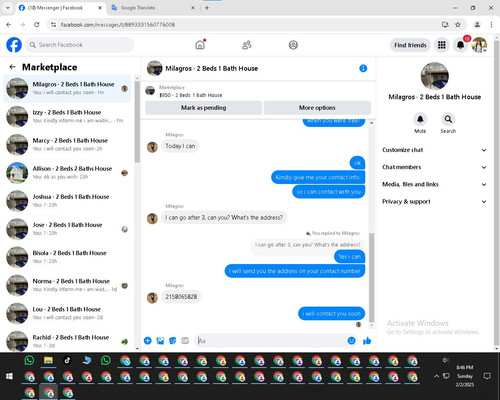Viewport: 500px width, 400px height.
Task: Open the Chrome profile icon
Action: [477, 24]
